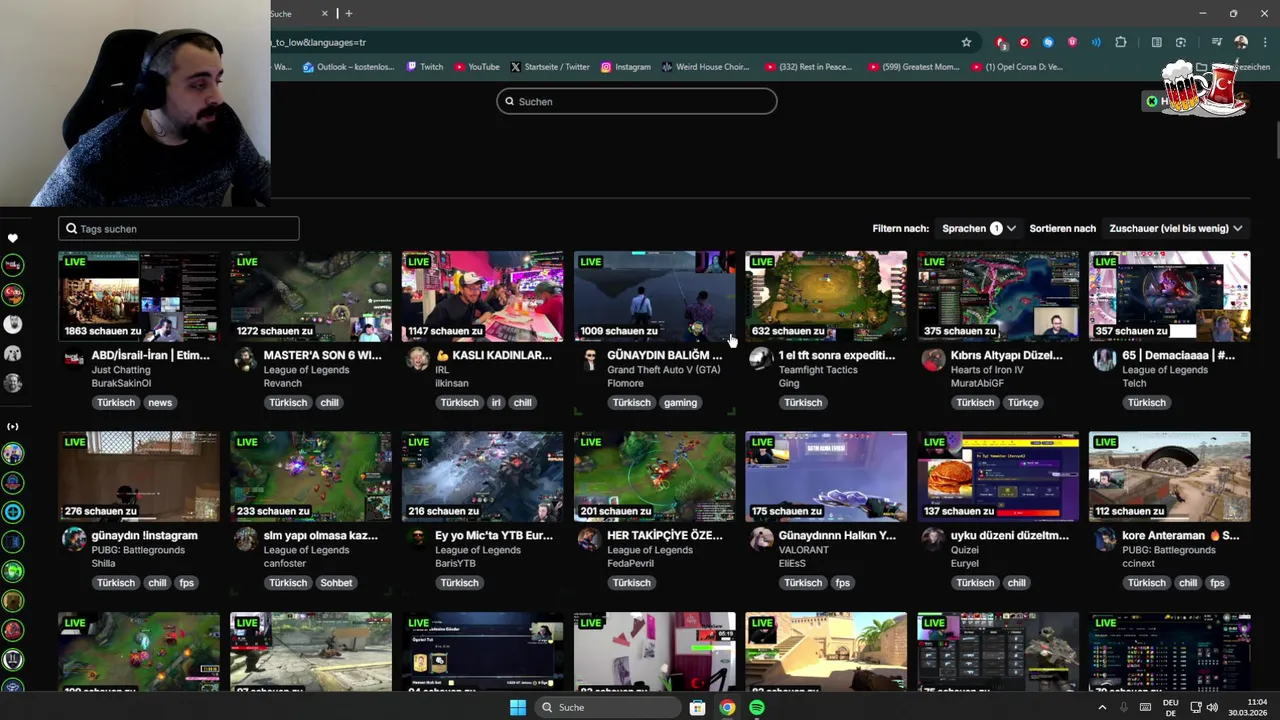Open the Instagram bookmark
Image resolution: width=1280 pixels, height=720 pixels.
(625, 67)
